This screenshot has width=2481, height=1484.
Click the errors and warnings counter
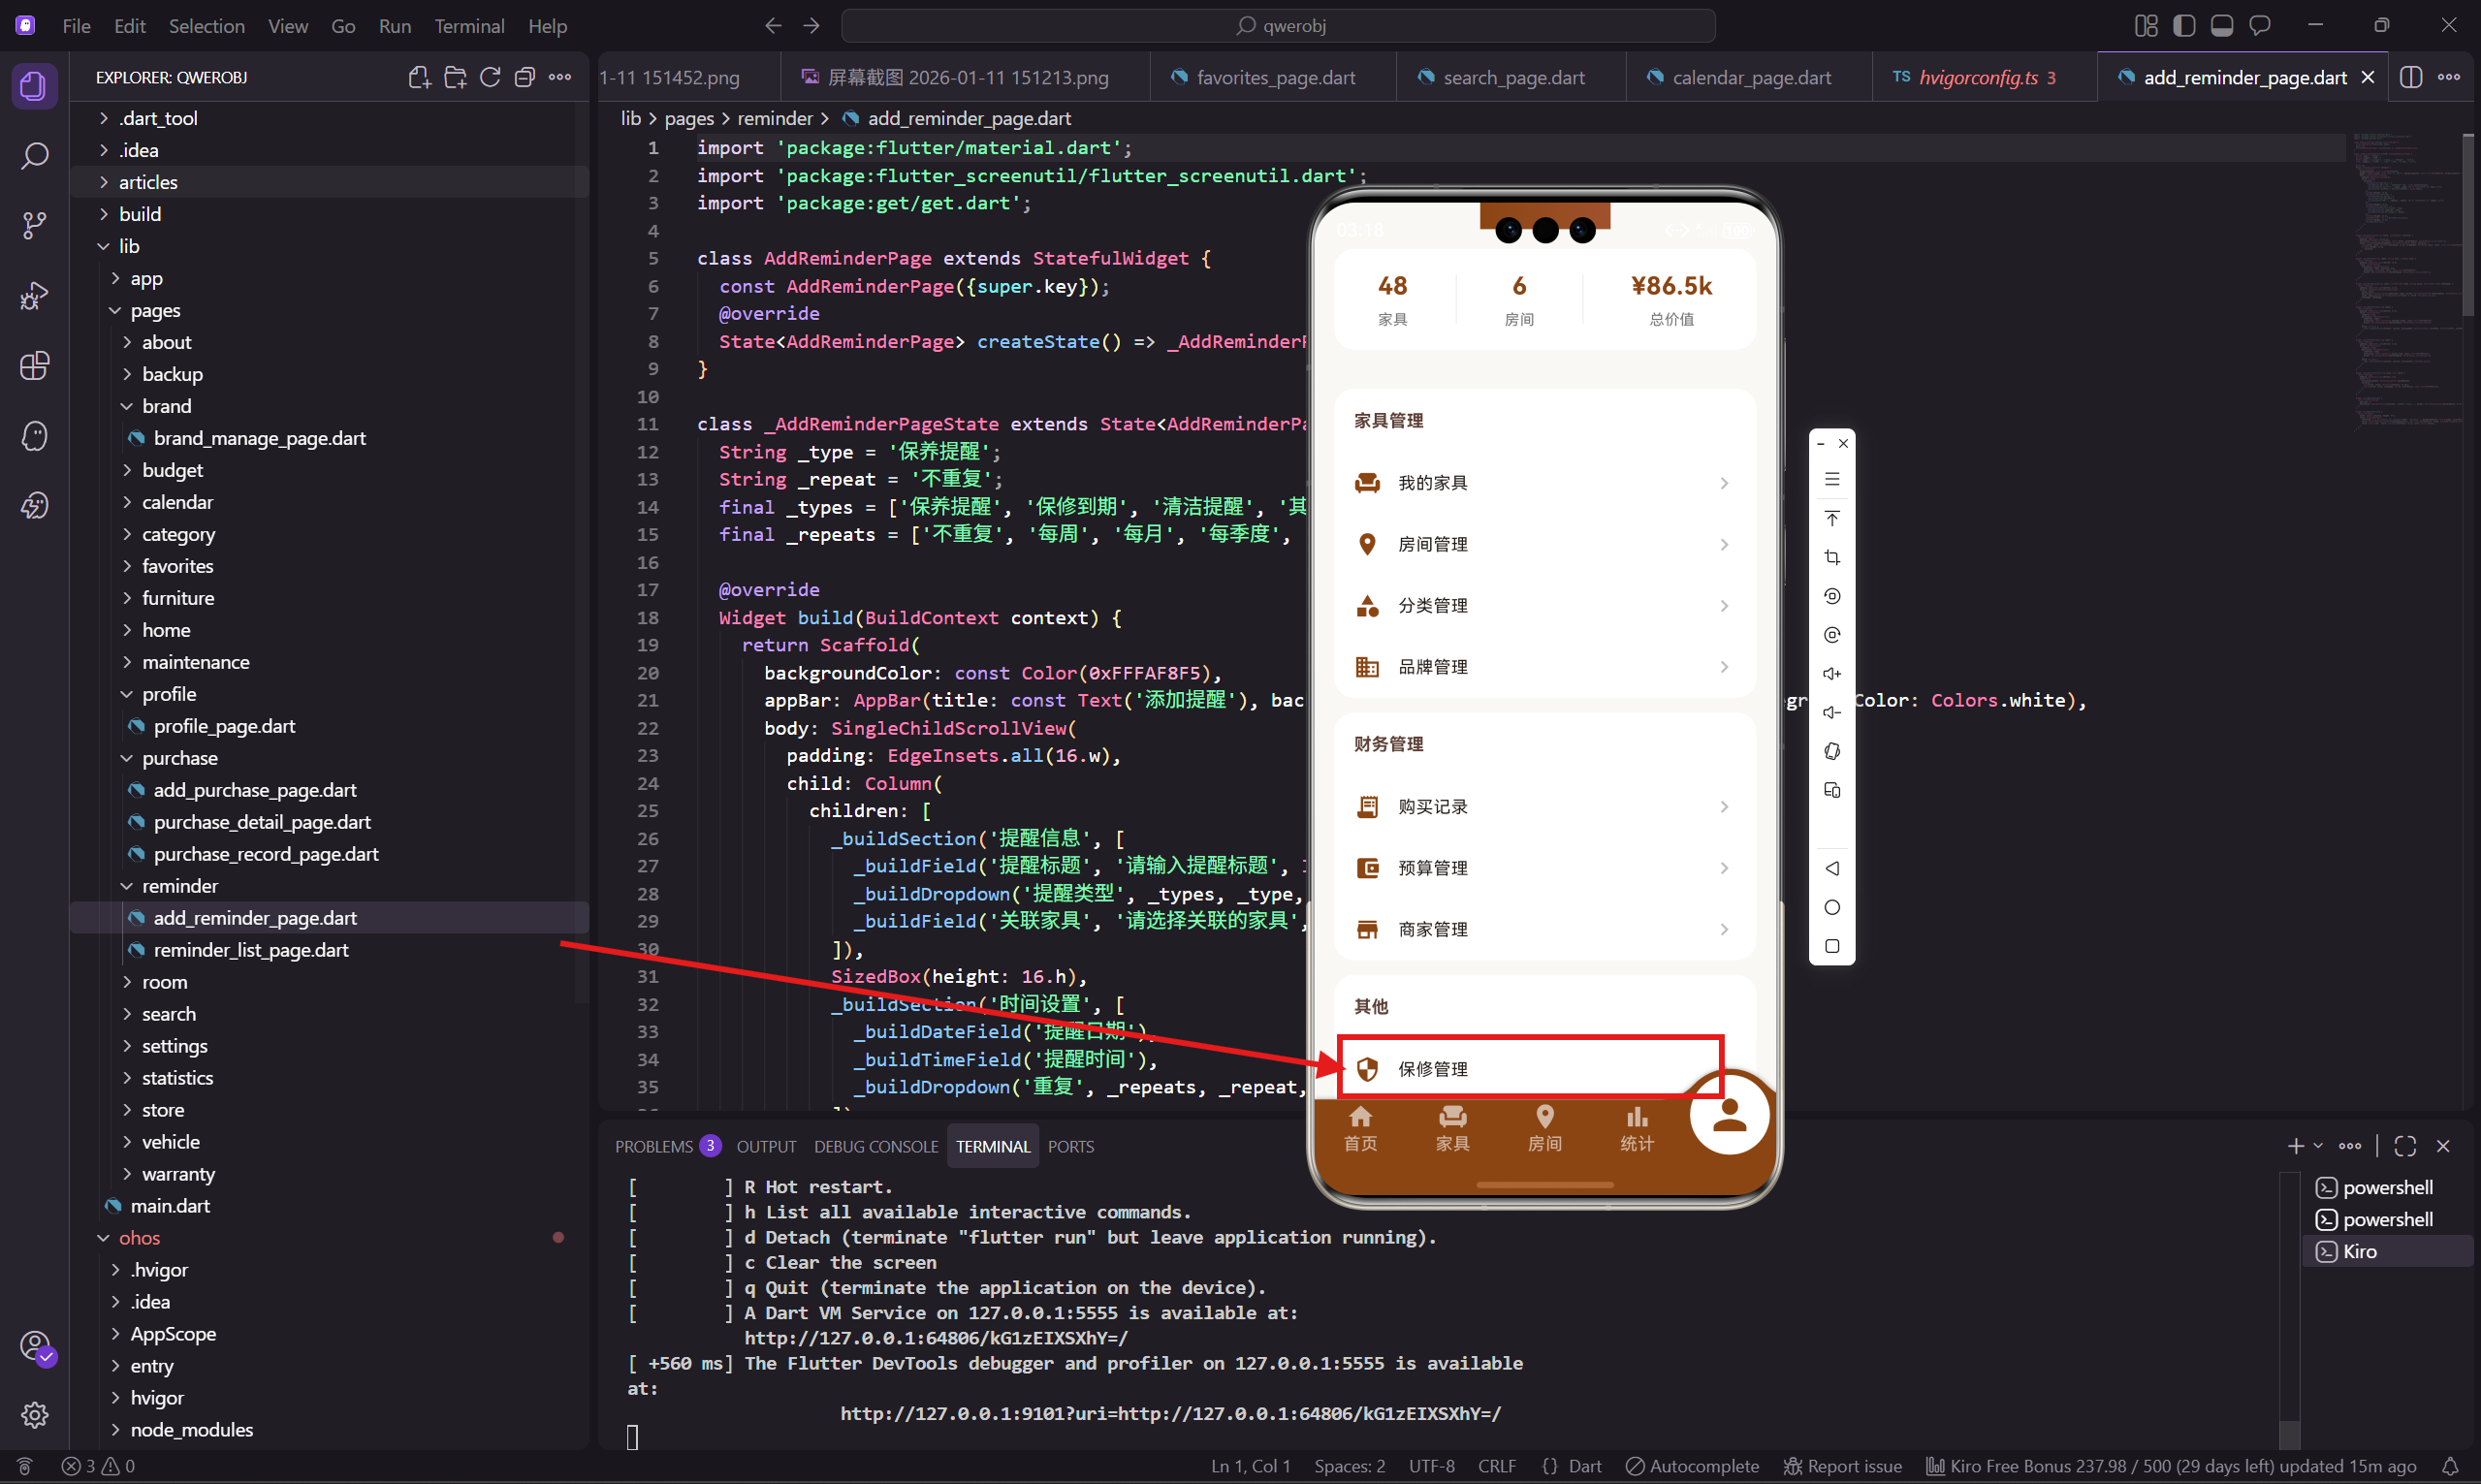pyautogui.click(x=98, y=1466)
